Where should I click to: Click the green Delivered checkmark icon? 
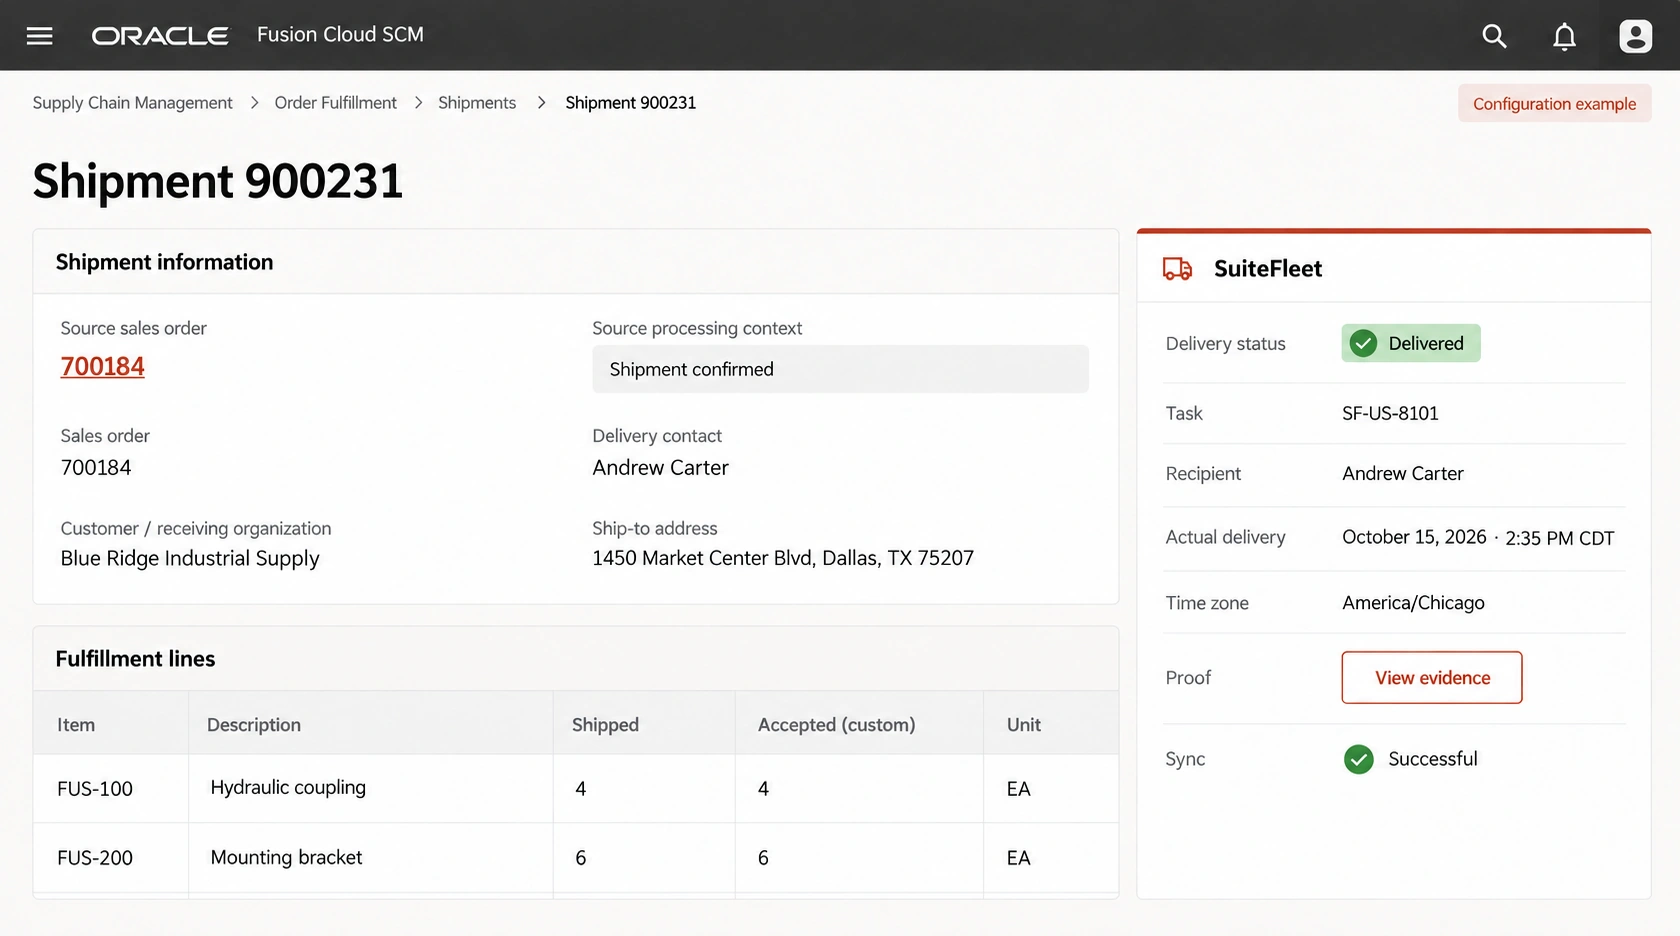[1363, 343]
